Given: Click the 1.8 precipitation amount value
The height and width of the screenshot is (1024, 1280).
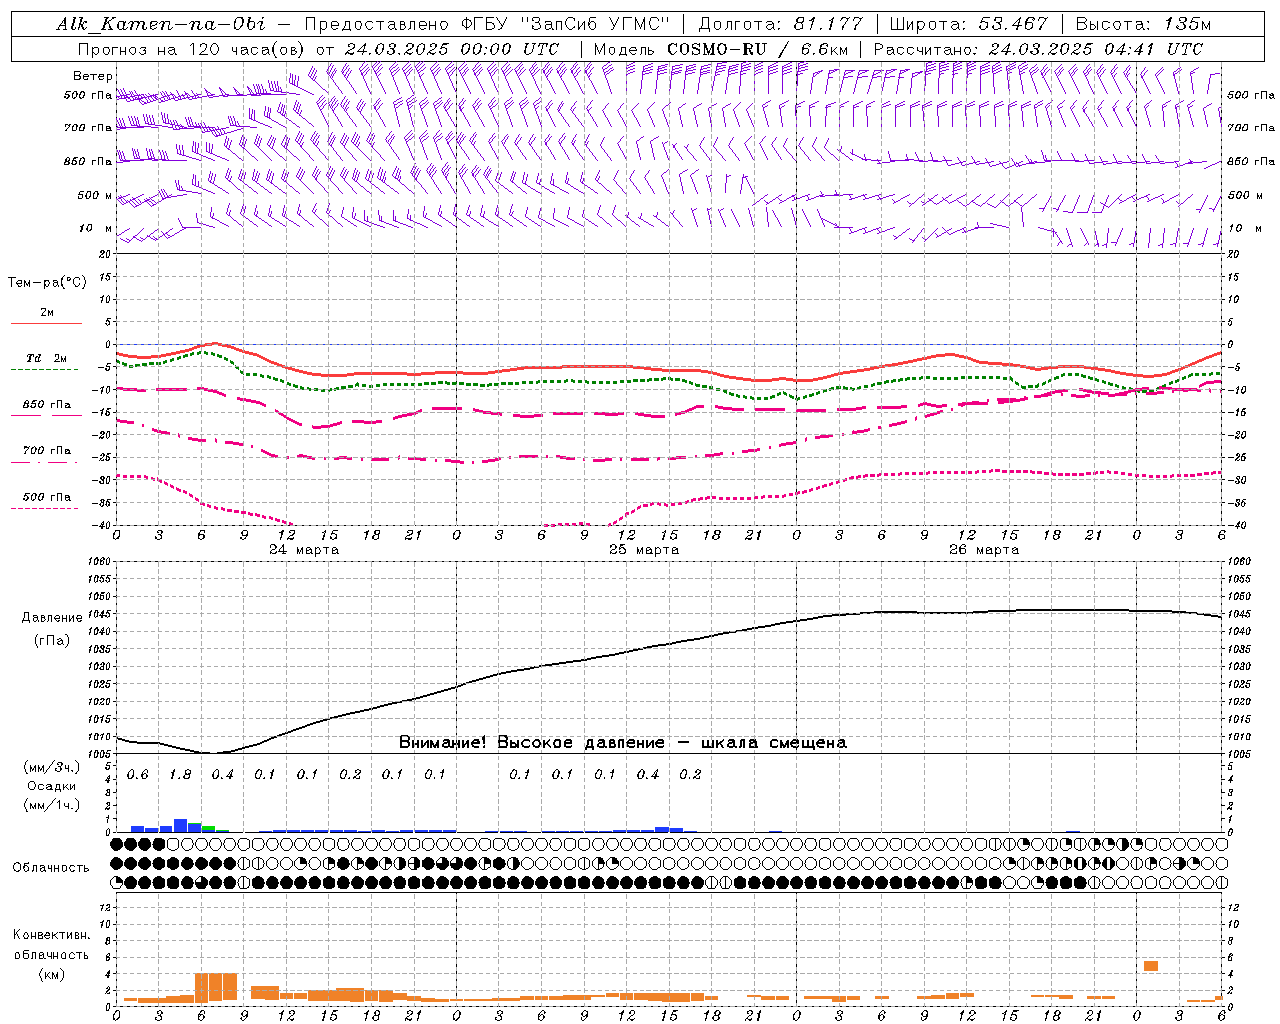Looking at the screenshot, I should coord(180,775).
